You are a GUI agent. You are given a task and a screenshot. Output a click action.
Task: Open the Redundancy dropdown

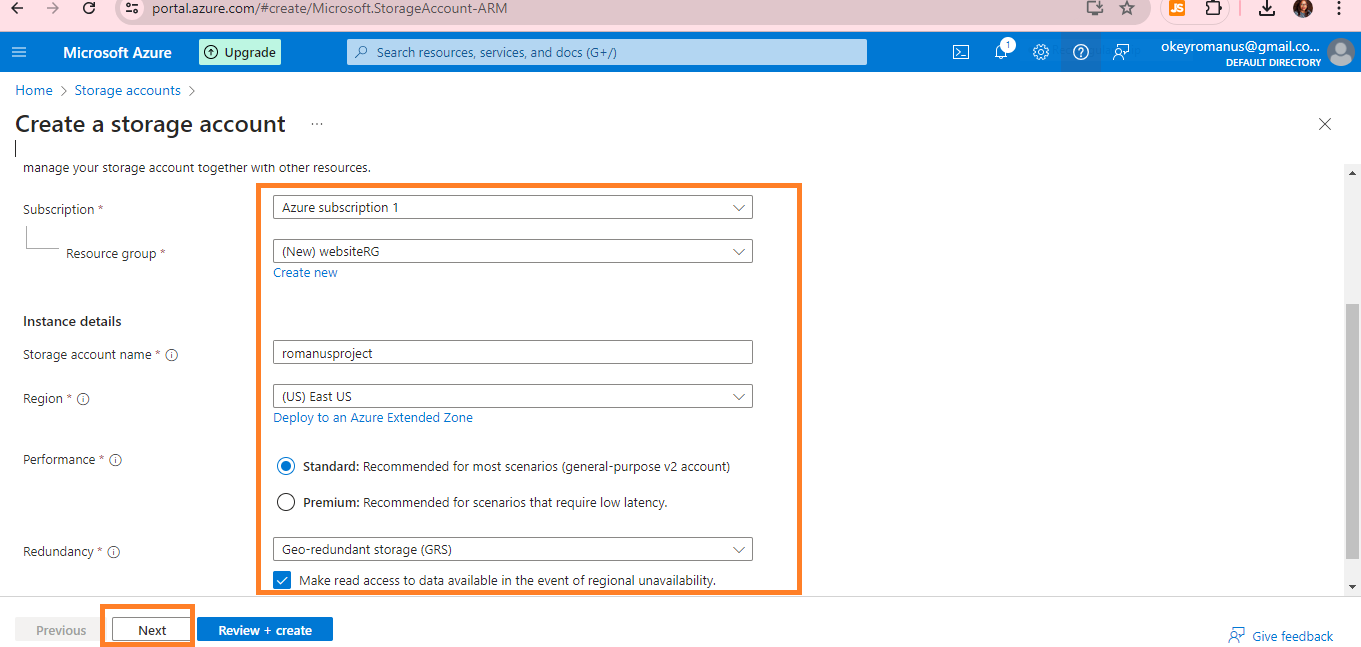coord(513,549)
